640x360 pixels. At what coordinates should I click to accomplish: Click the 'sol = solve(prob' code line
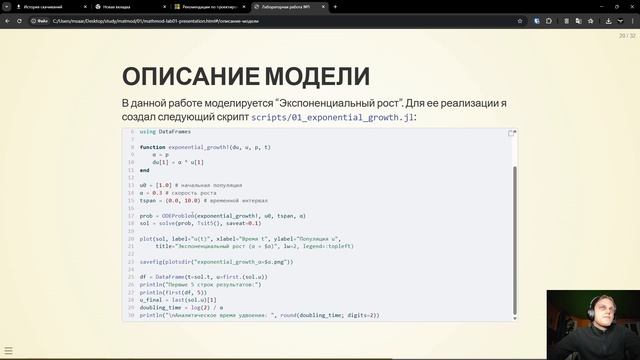(200, 223)
